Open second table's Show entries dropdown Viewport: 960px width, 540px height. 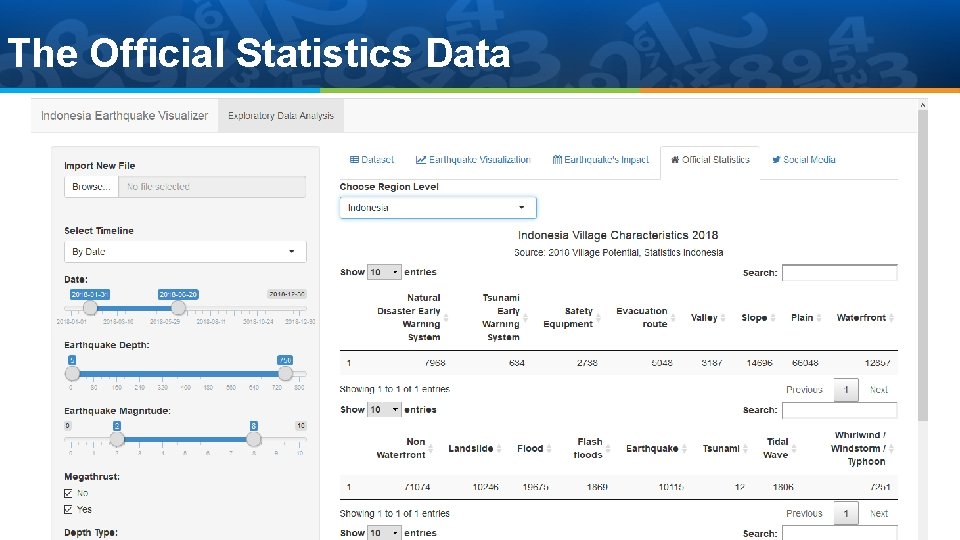(x=384, y=410)
